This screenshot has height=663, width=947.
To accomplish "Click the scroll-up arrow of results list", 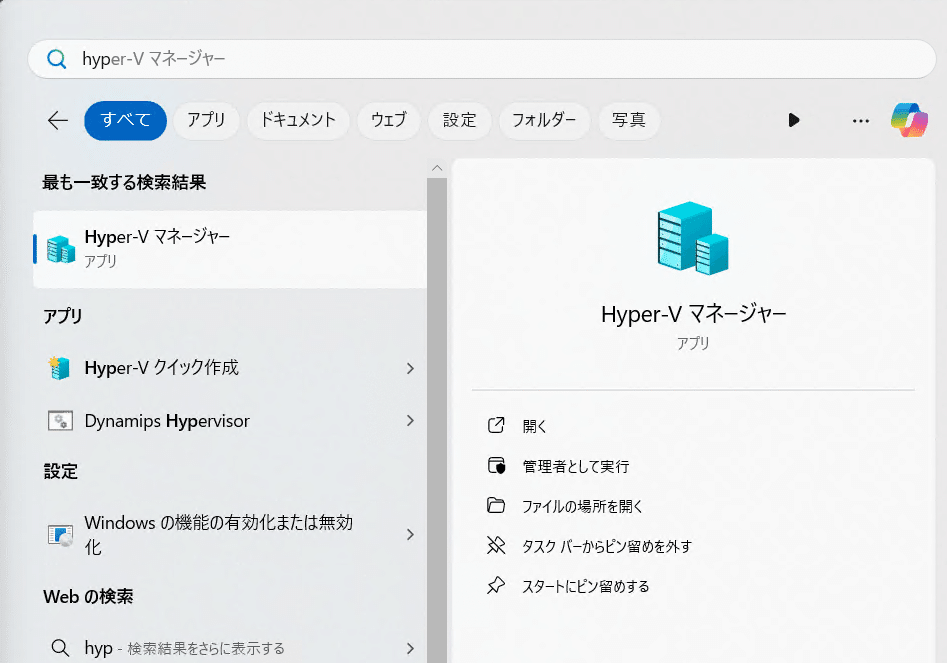I will [437, 168].
